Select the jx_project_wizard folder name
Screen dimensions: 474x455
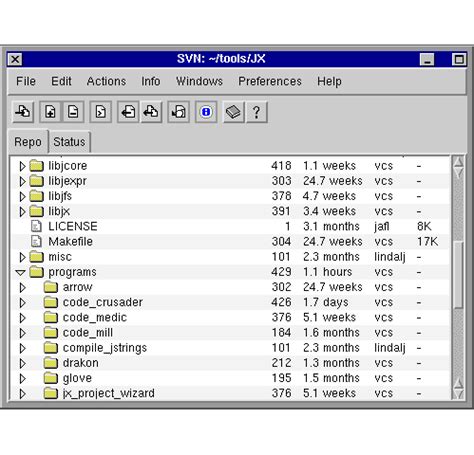[x=109, y=393]
